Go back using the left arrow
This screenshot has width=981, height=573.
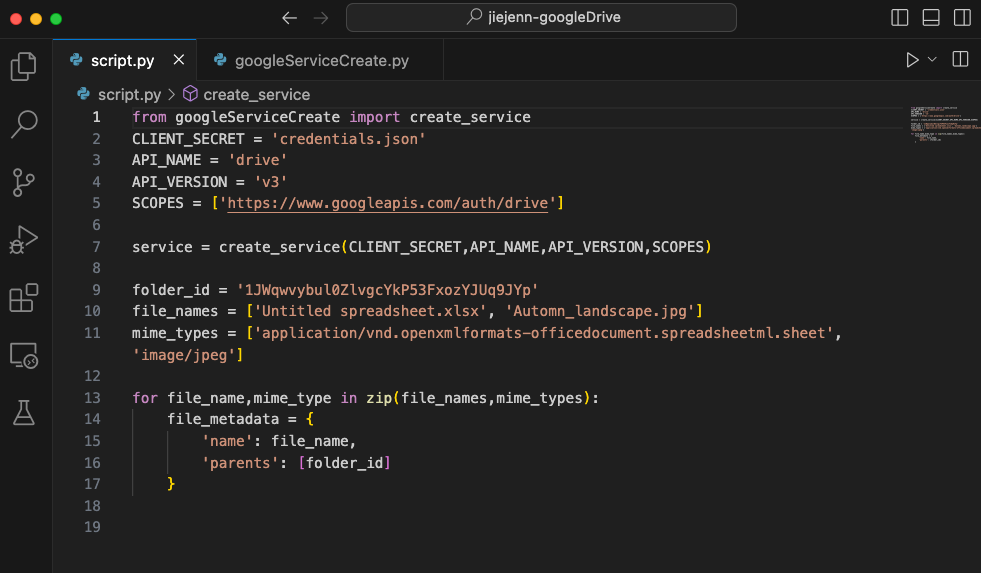289,18
